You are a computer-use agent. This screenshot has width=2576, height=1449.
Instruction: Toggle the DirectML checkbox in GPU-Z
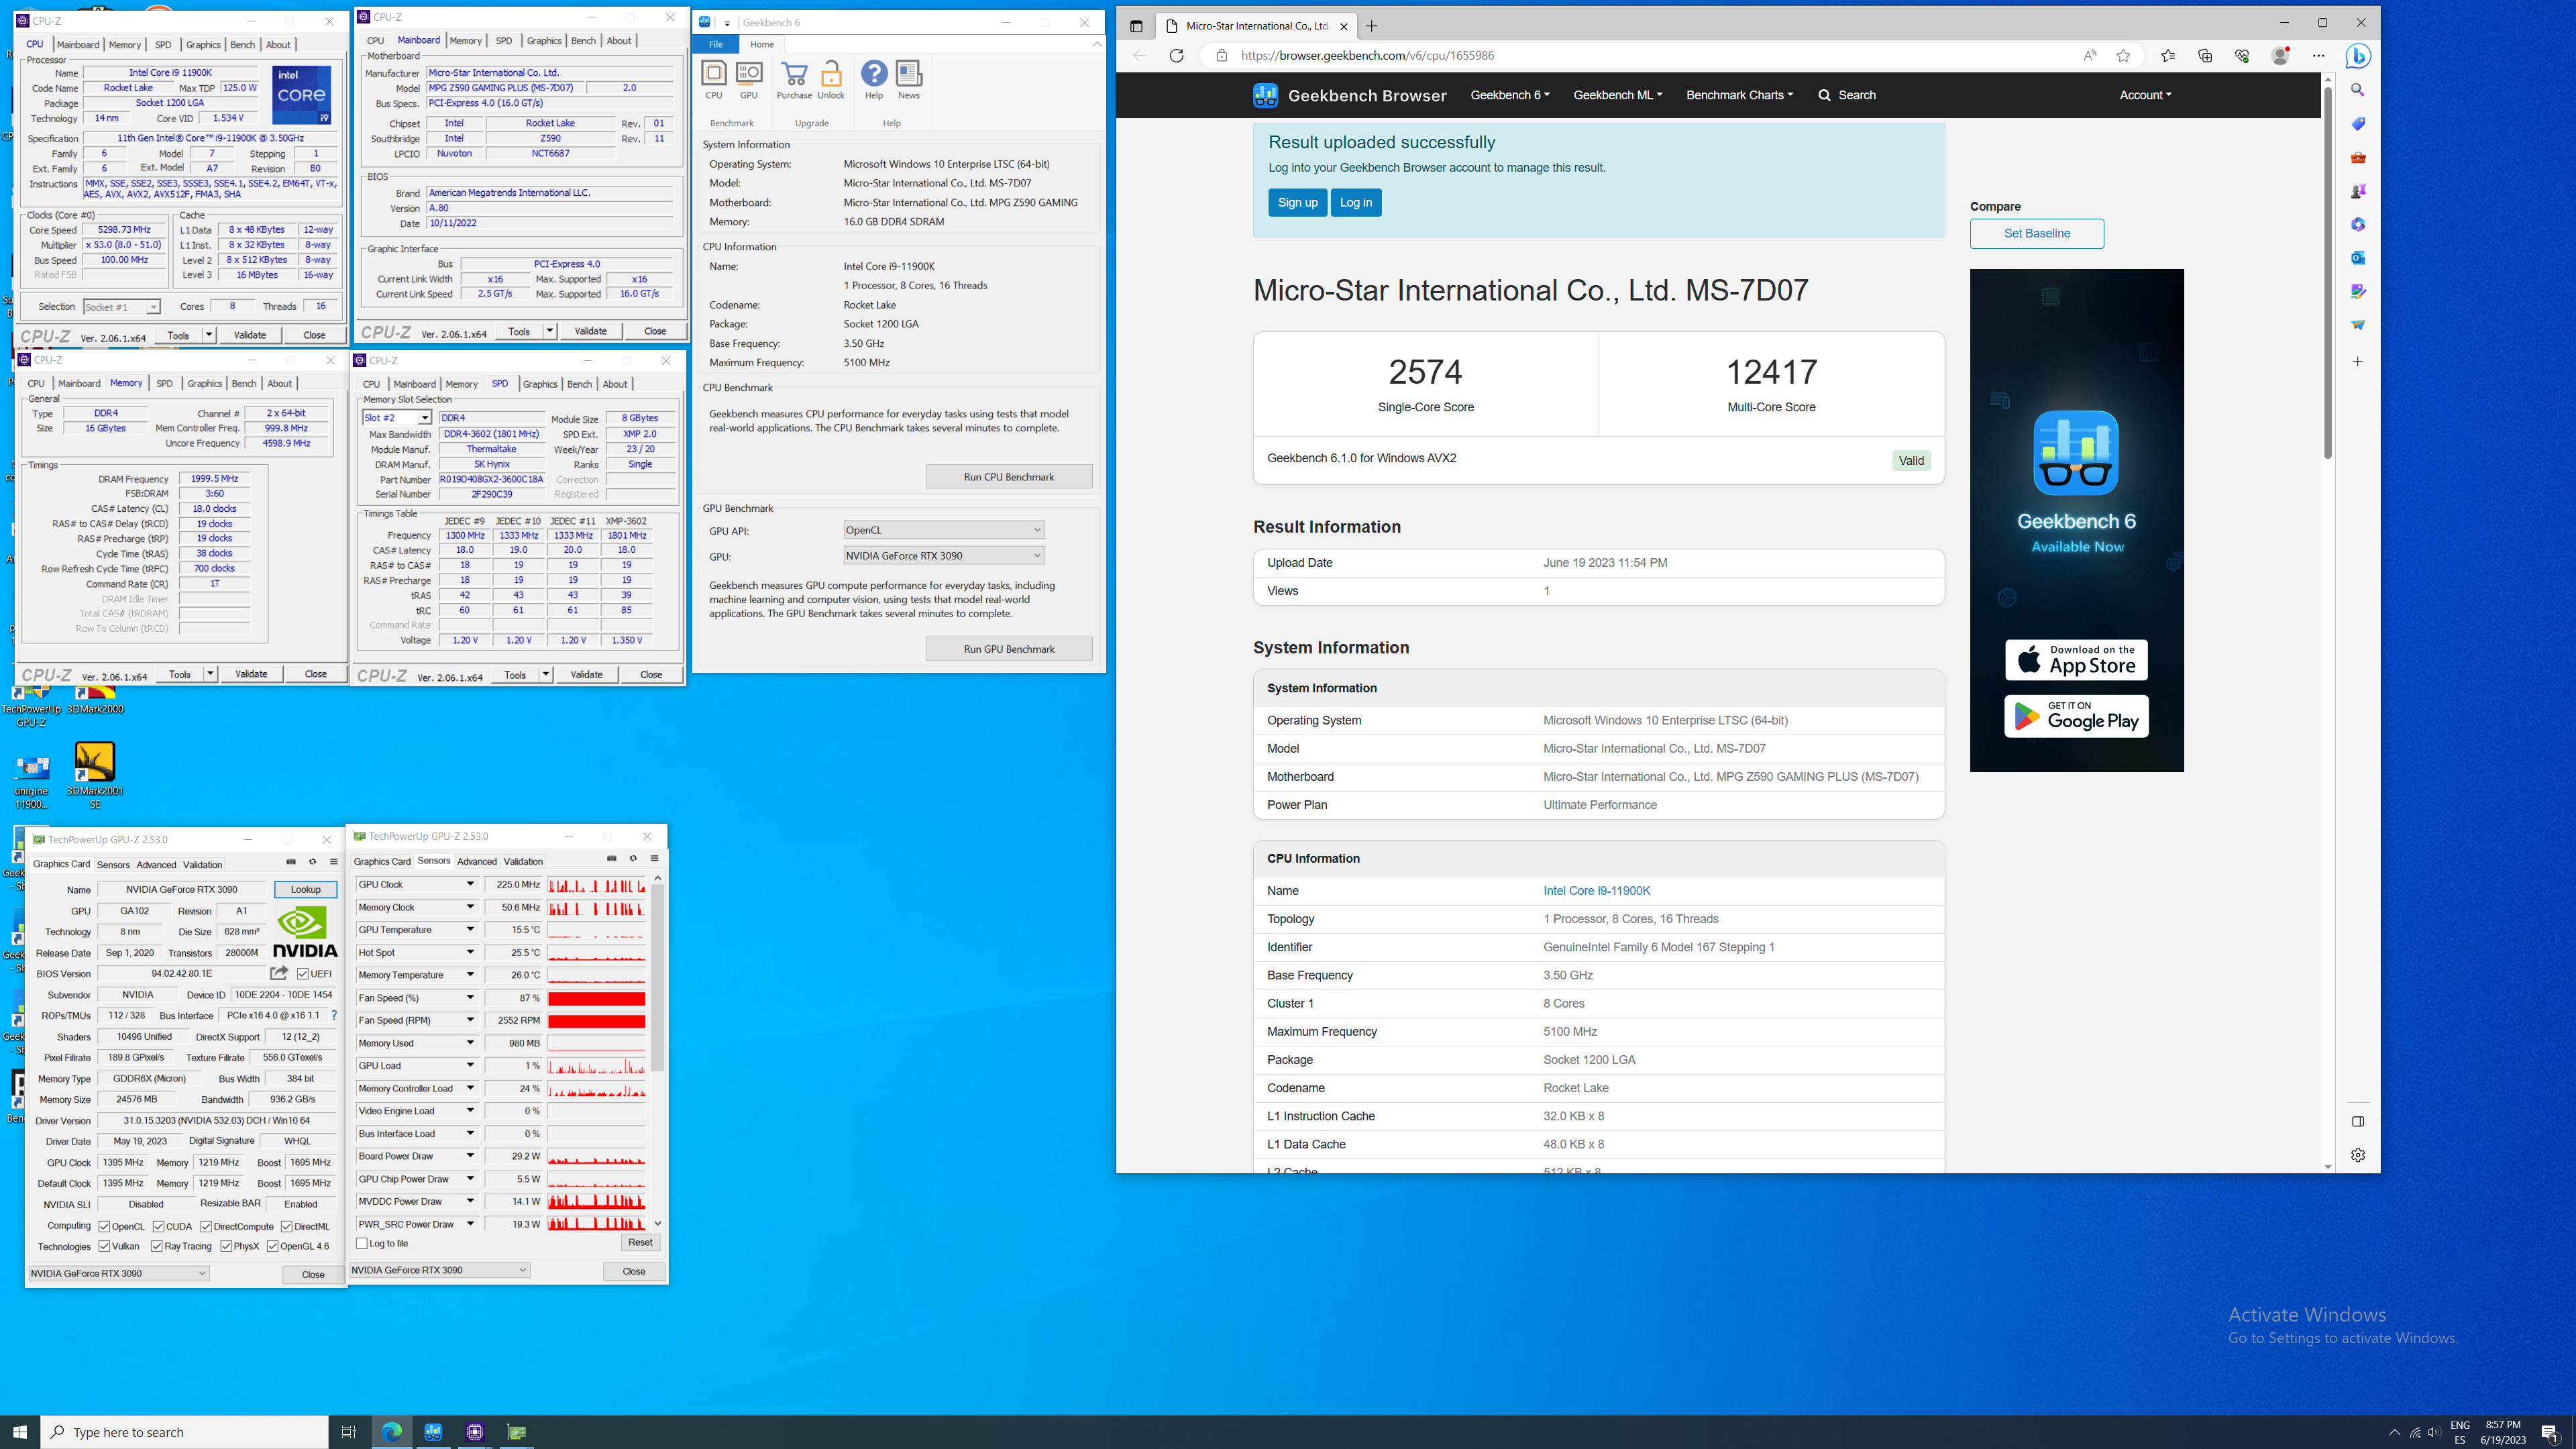pos(286,1226)
